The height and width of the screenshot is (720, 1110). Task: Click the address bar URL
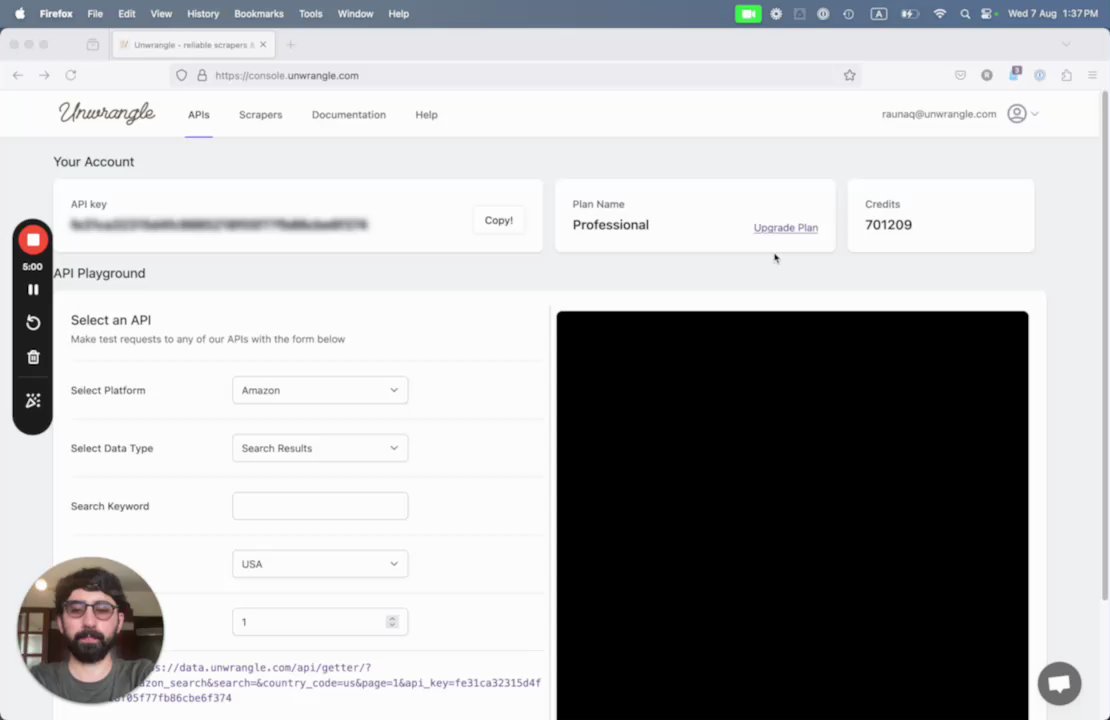coord(287,75)
